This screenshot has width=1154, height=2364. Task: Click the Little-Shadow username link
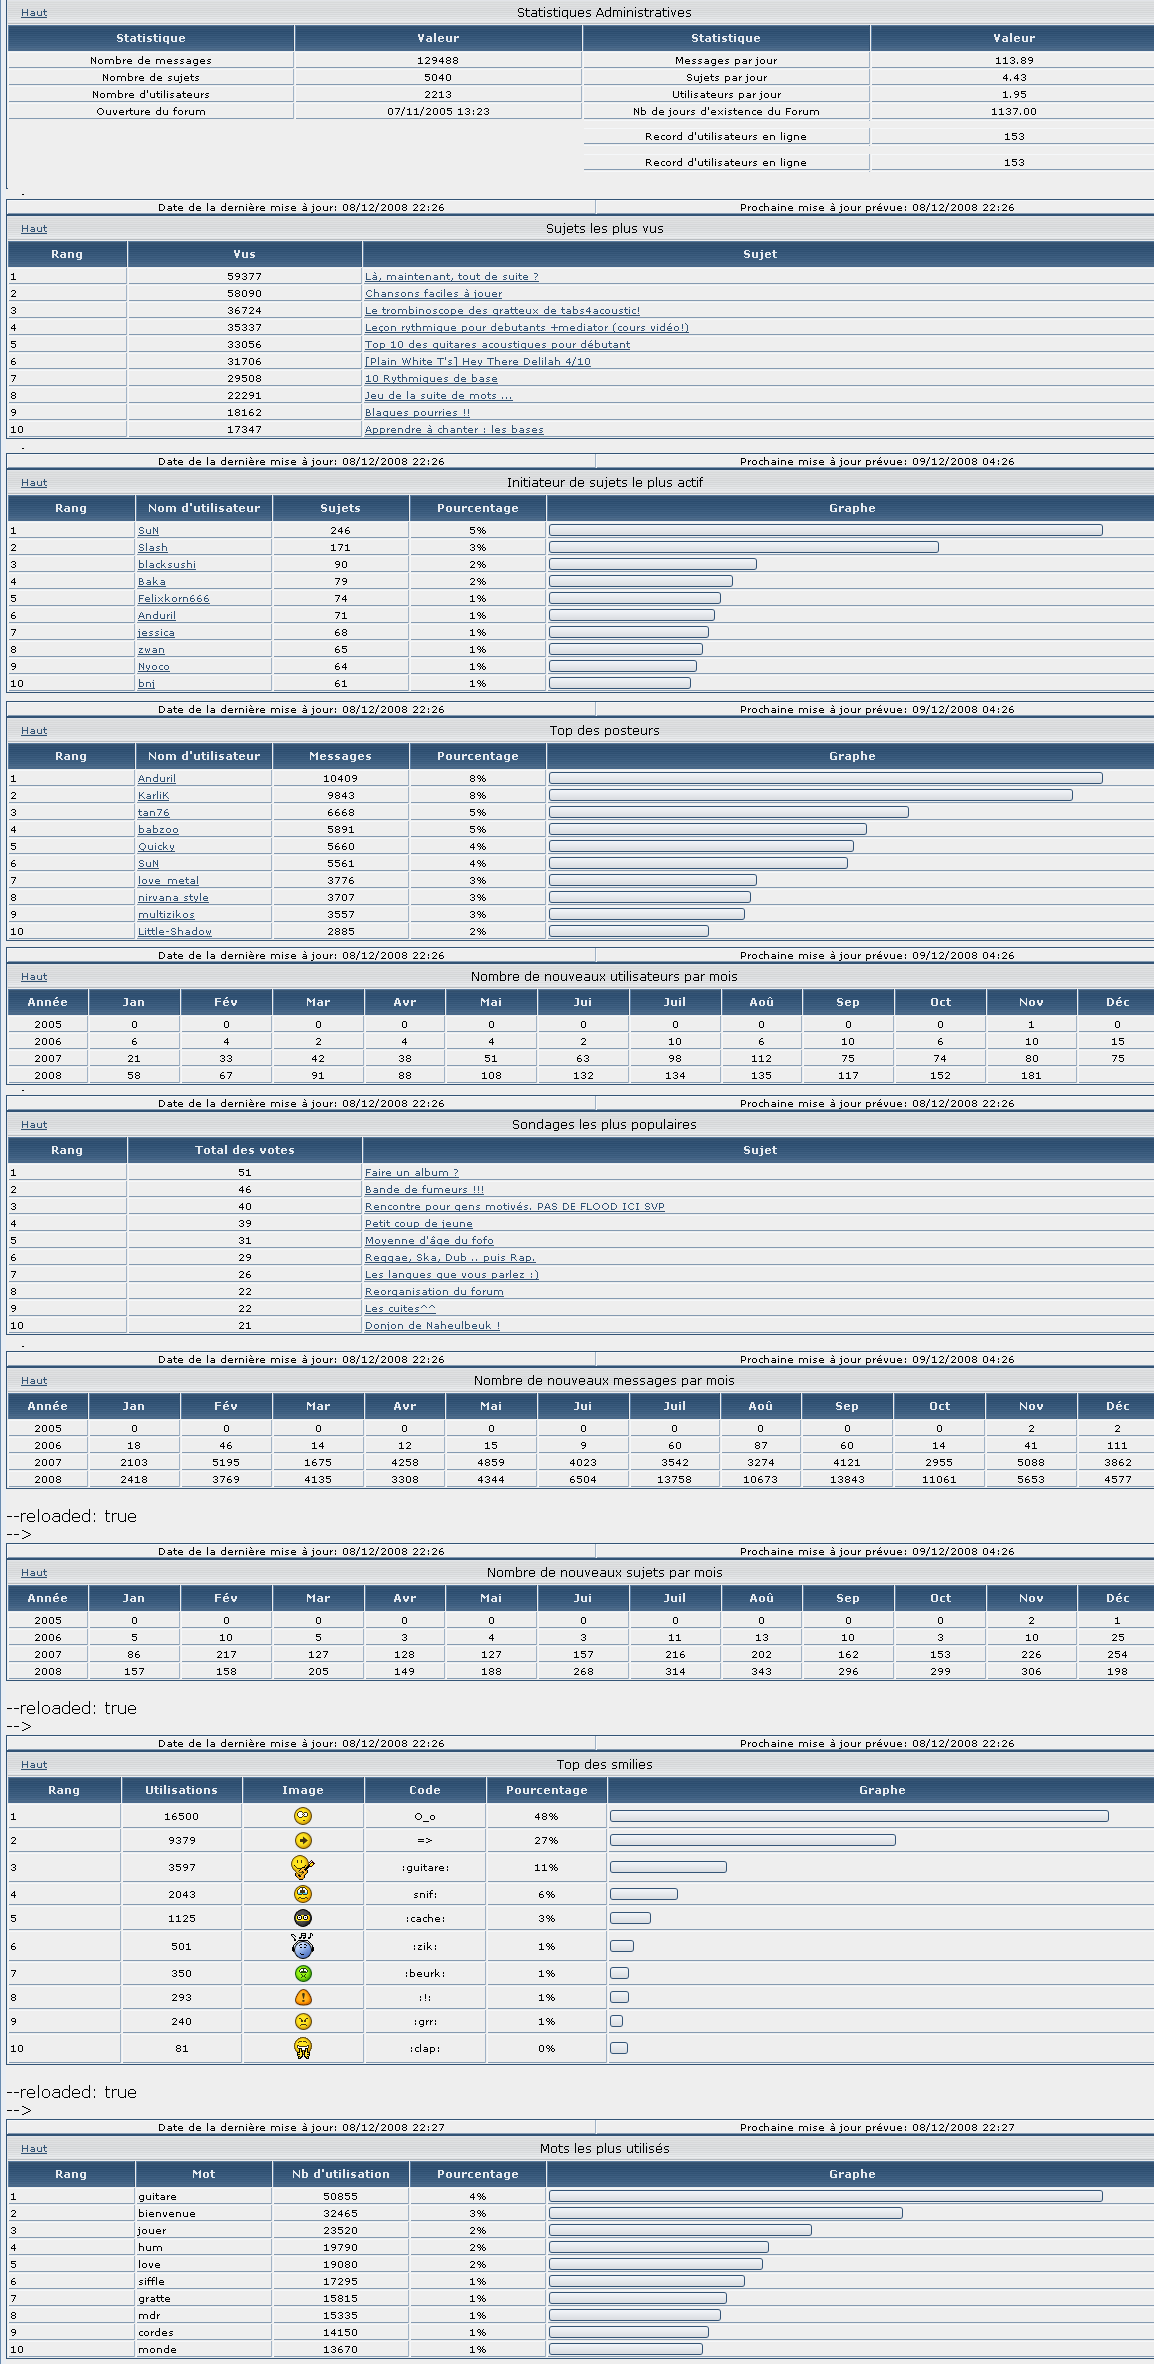175,932
